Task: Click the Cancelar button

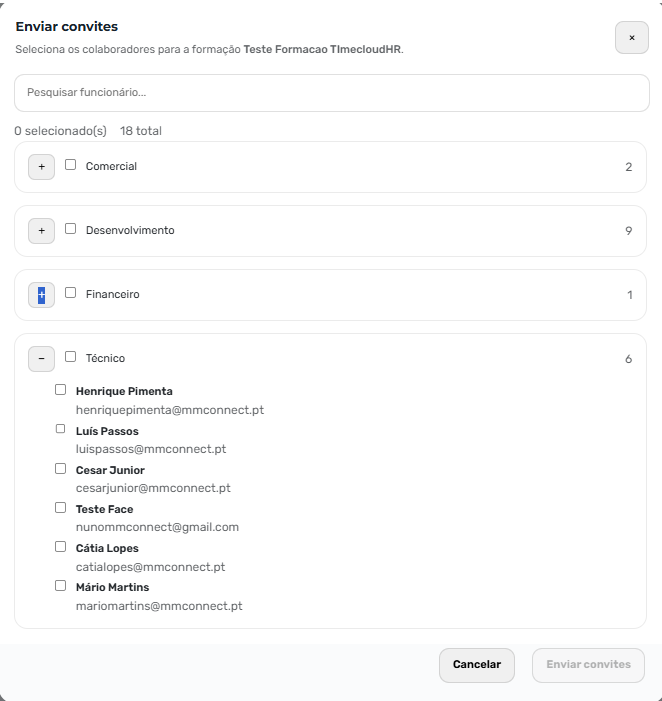Action: pyautogui.click(x=476, y=665)
